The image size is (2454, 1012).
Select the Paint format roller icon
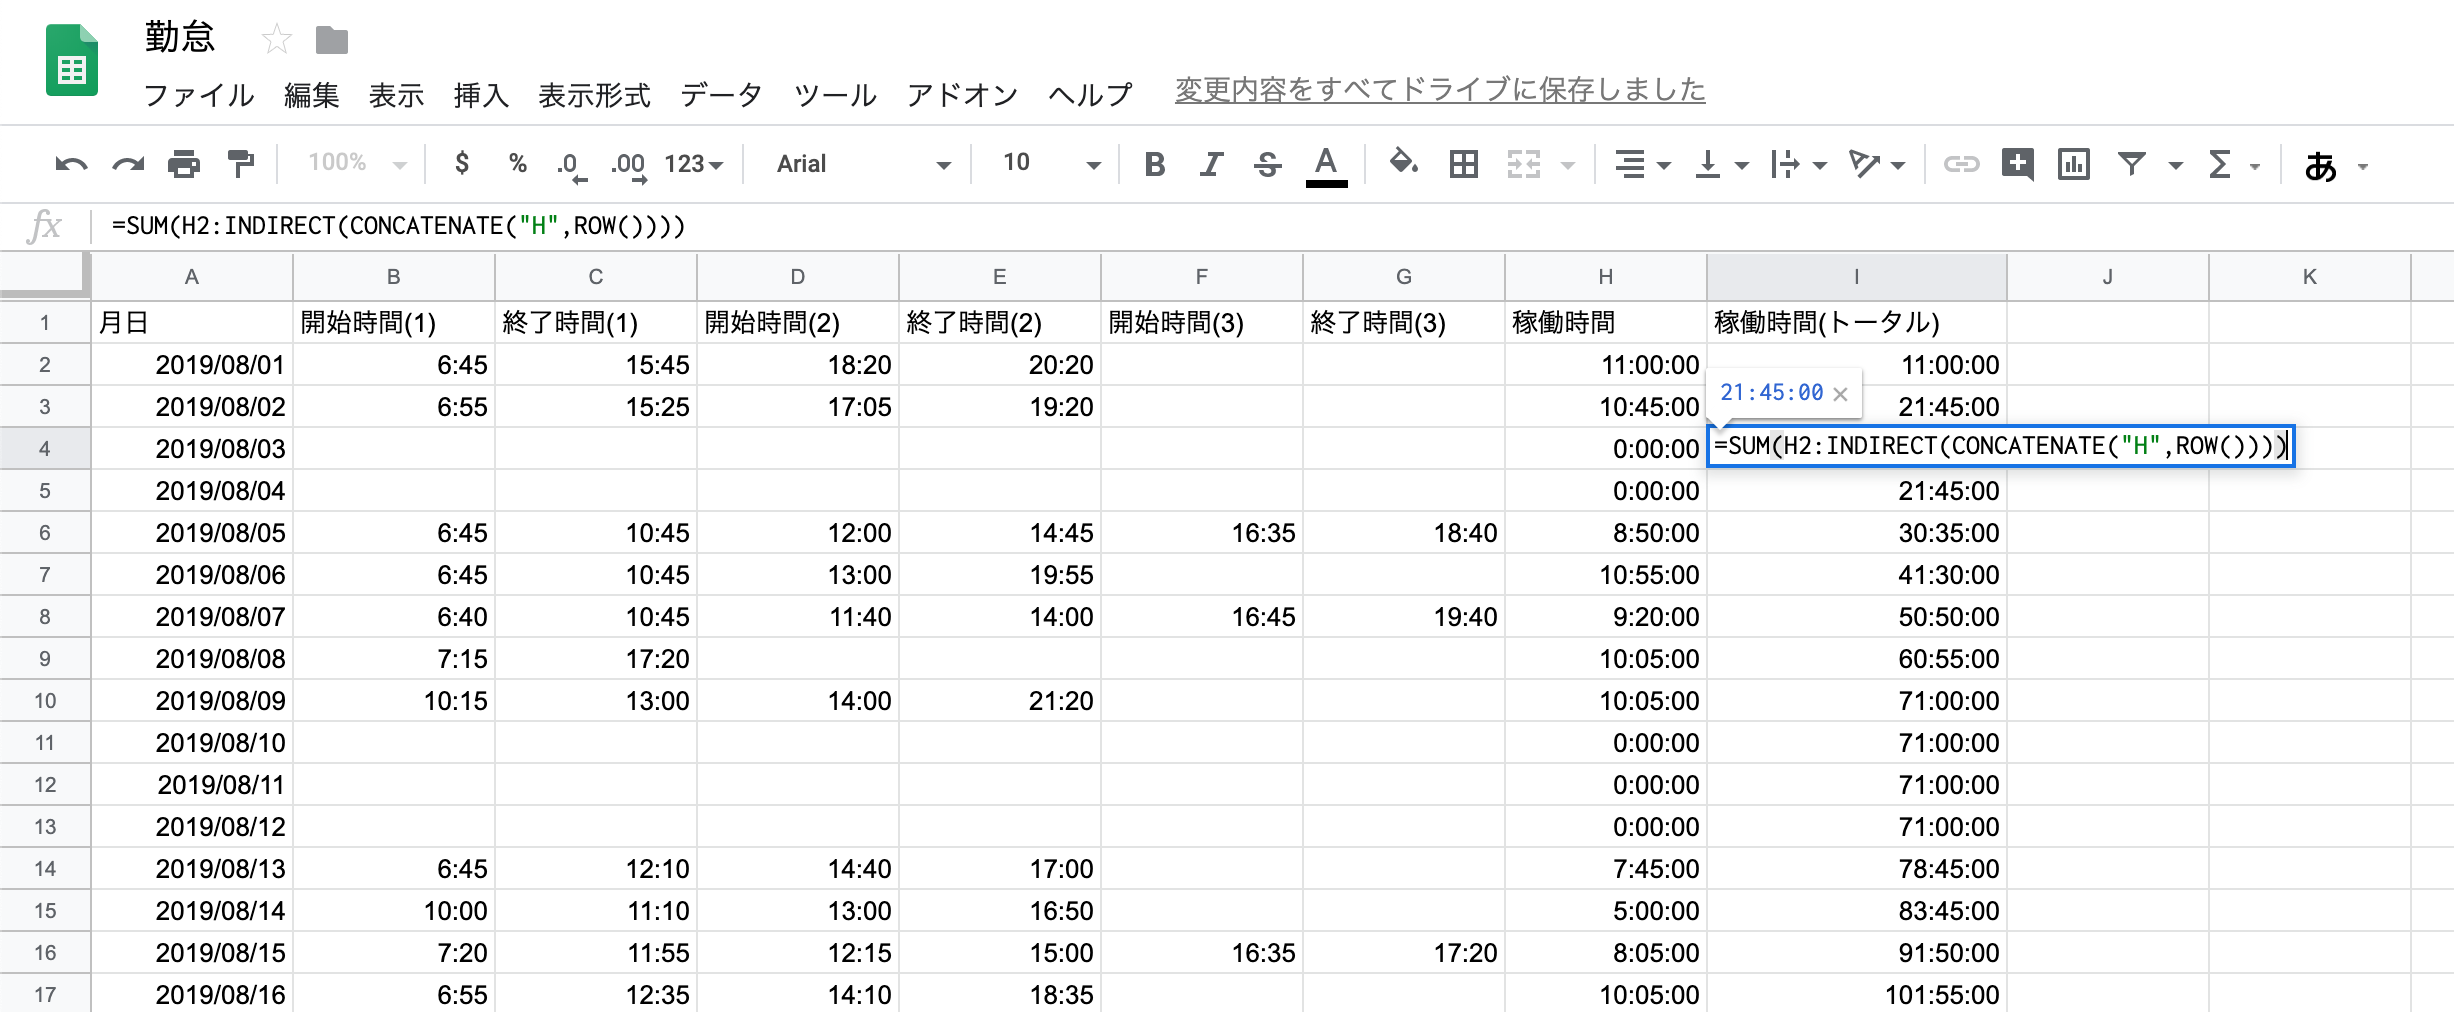(241, 164)
